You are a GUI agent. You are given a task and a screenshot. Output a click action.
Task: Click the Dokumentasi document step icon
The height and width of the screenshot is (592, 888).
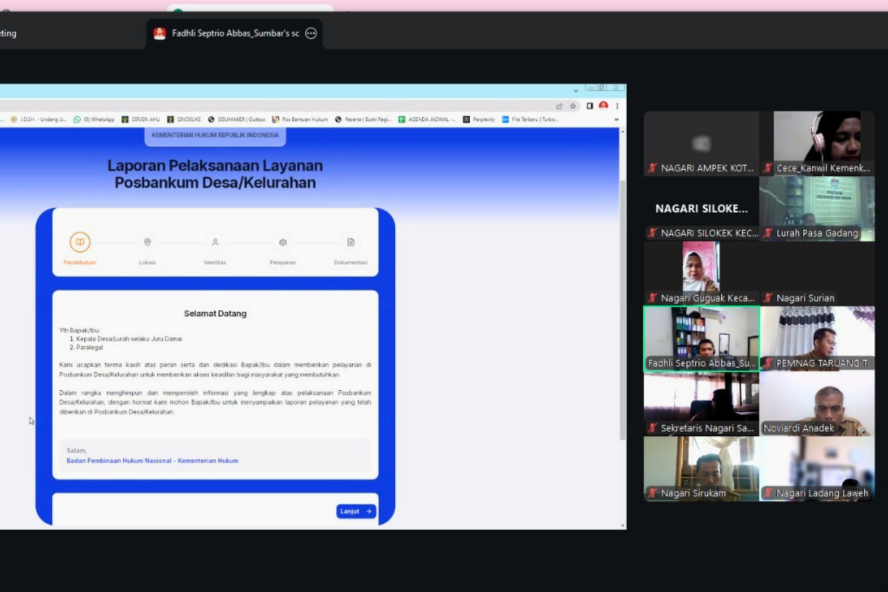350,242
